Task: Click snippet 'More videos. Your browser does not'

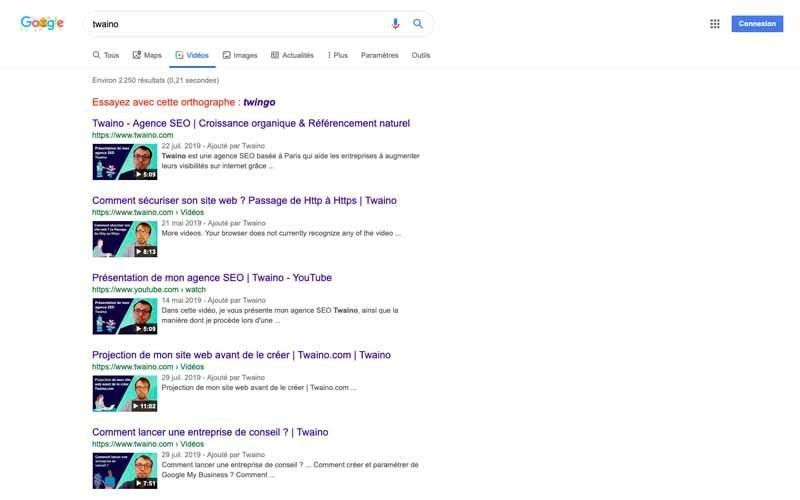Action: coord(281,233)
